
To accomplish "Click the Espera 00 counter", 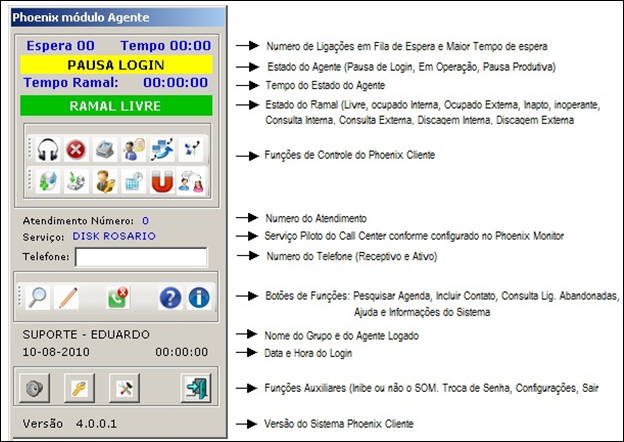I will 61,46.
